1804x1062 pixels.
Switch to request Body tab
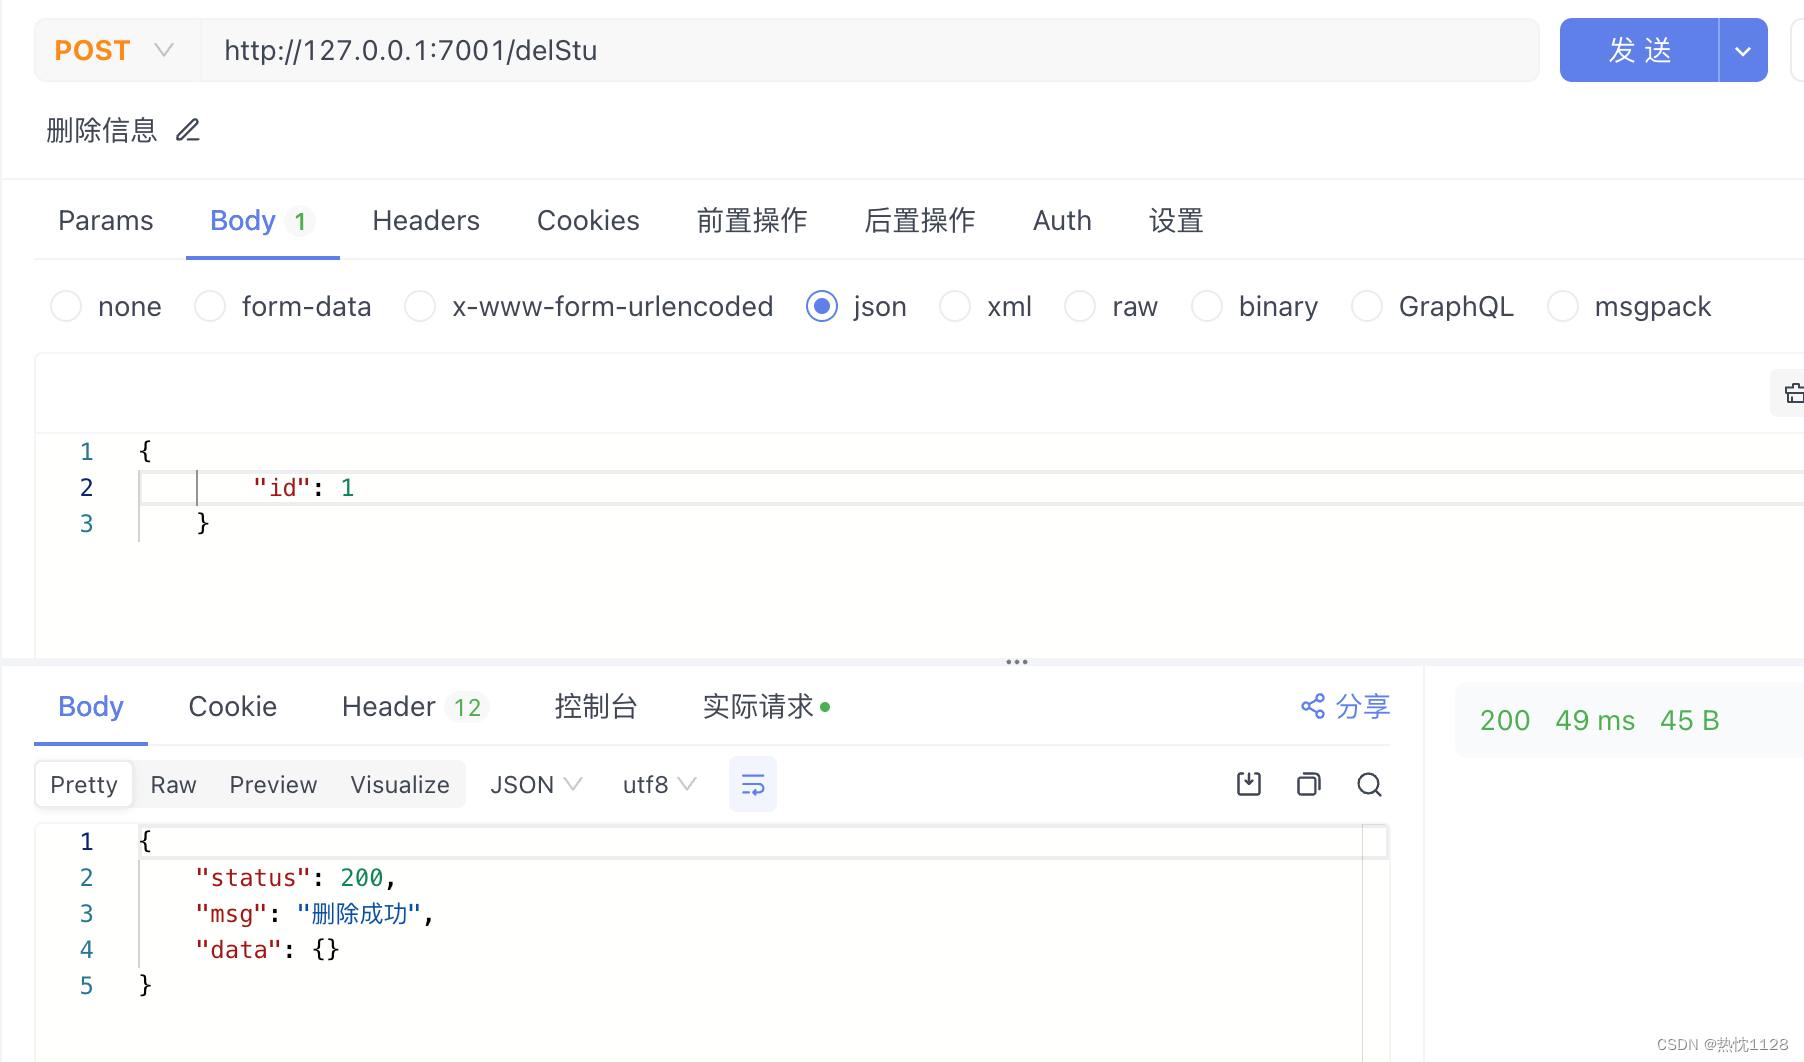[262, 220]
